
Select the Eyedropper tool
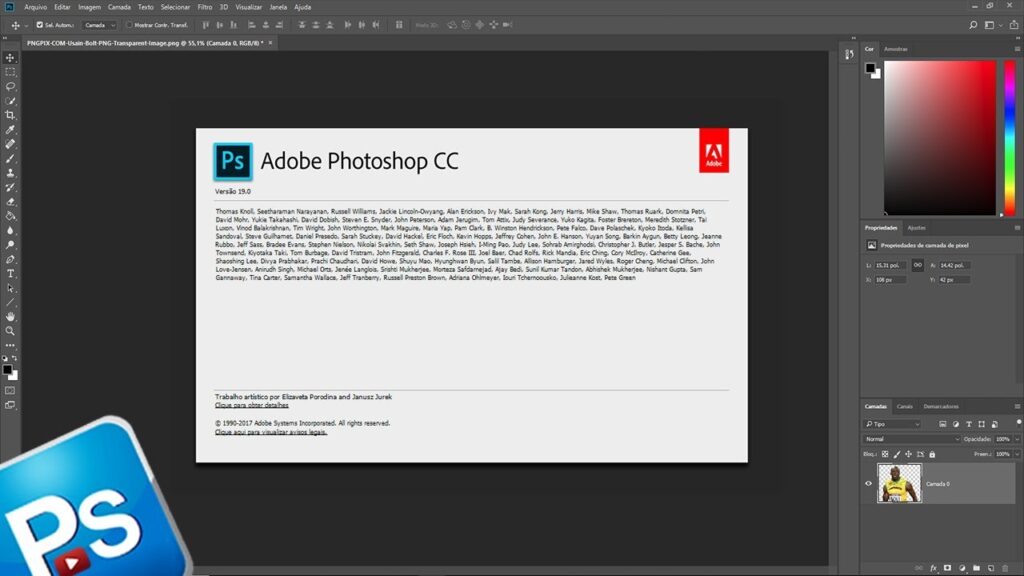coord(10,129)
